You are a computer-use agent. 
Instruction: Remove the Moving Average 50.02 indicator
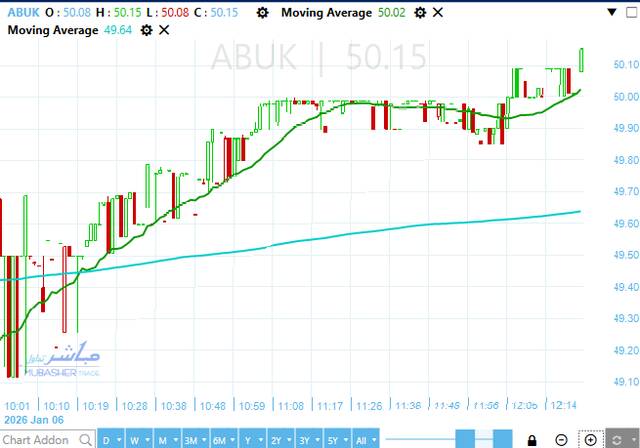(x=438, y=12)
